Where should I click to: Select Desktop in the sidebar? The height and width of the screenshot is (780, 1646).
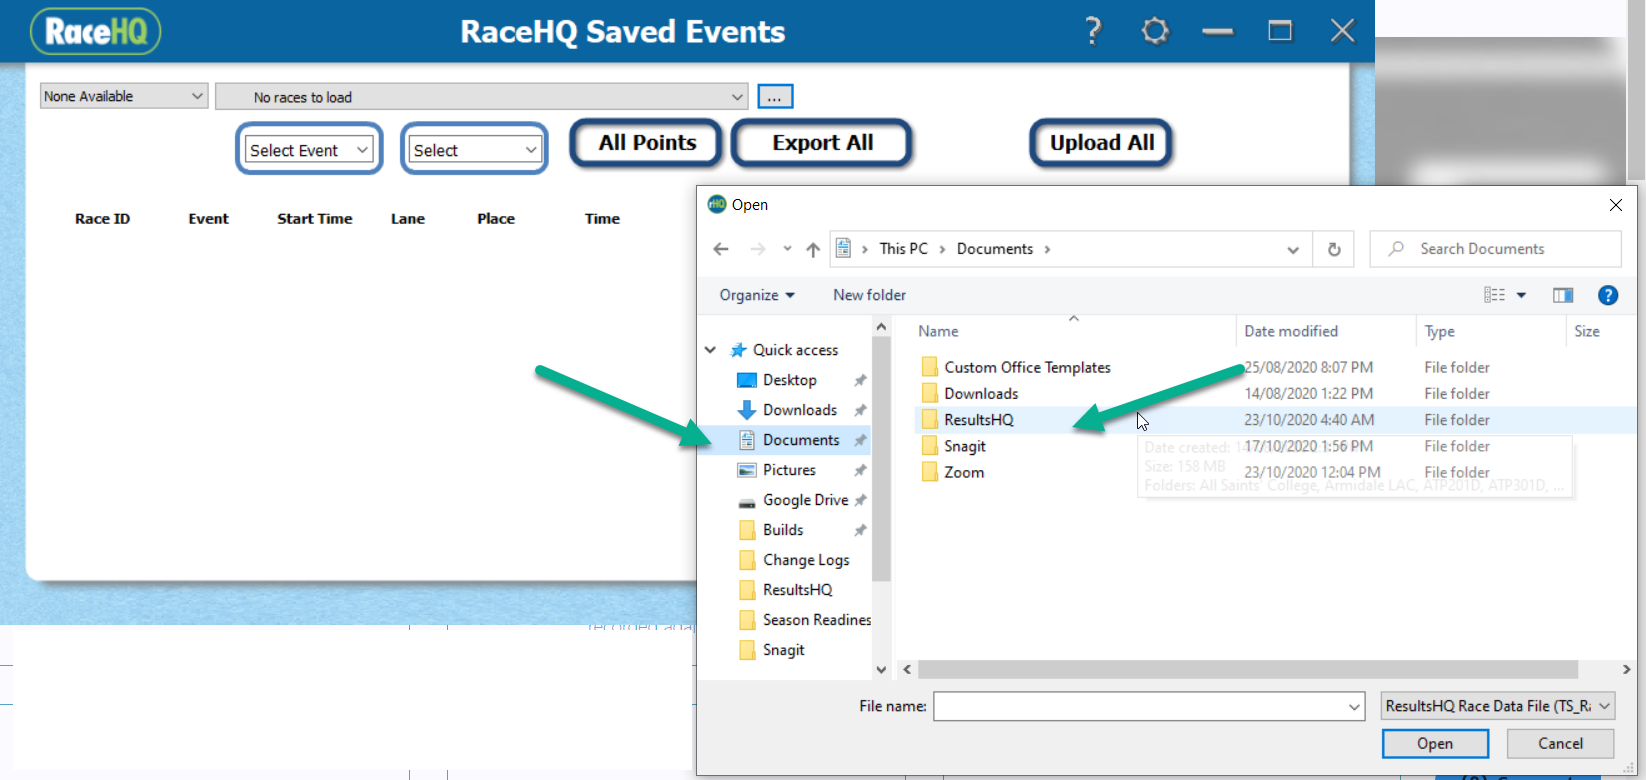(789, 380)
